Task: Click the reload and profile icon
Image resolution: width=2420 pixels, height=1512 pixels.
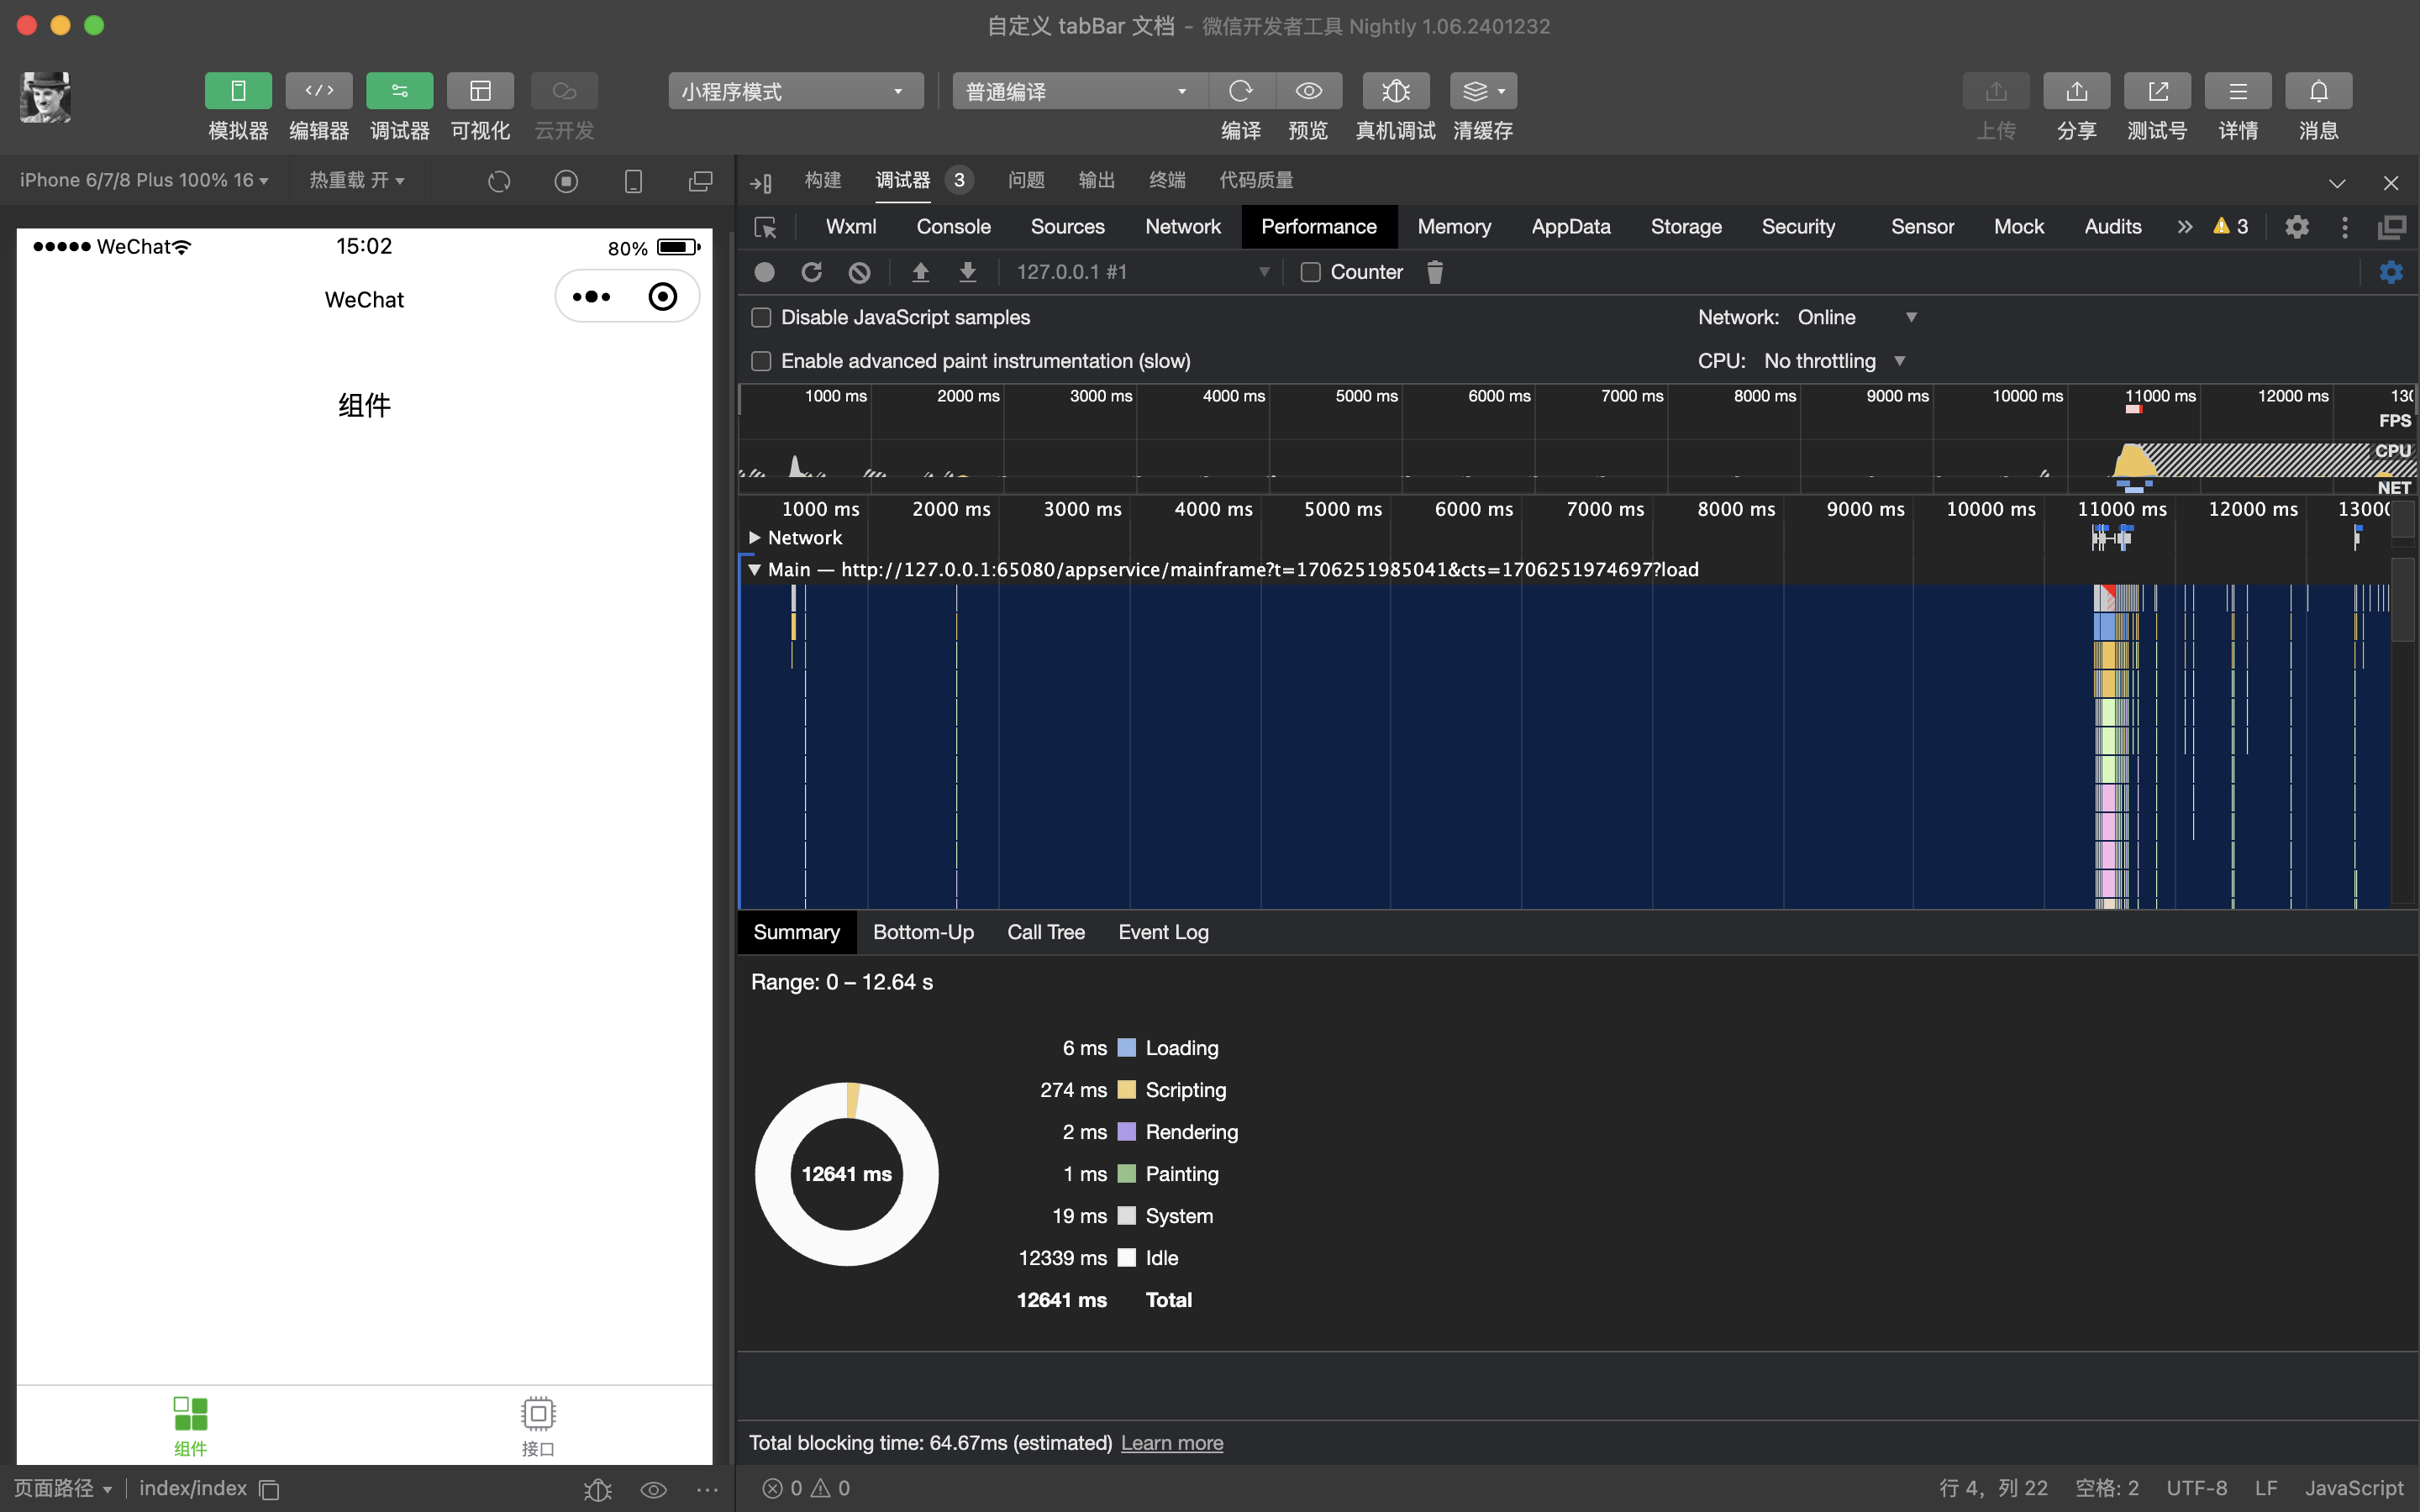Action: tap(812, 272)
